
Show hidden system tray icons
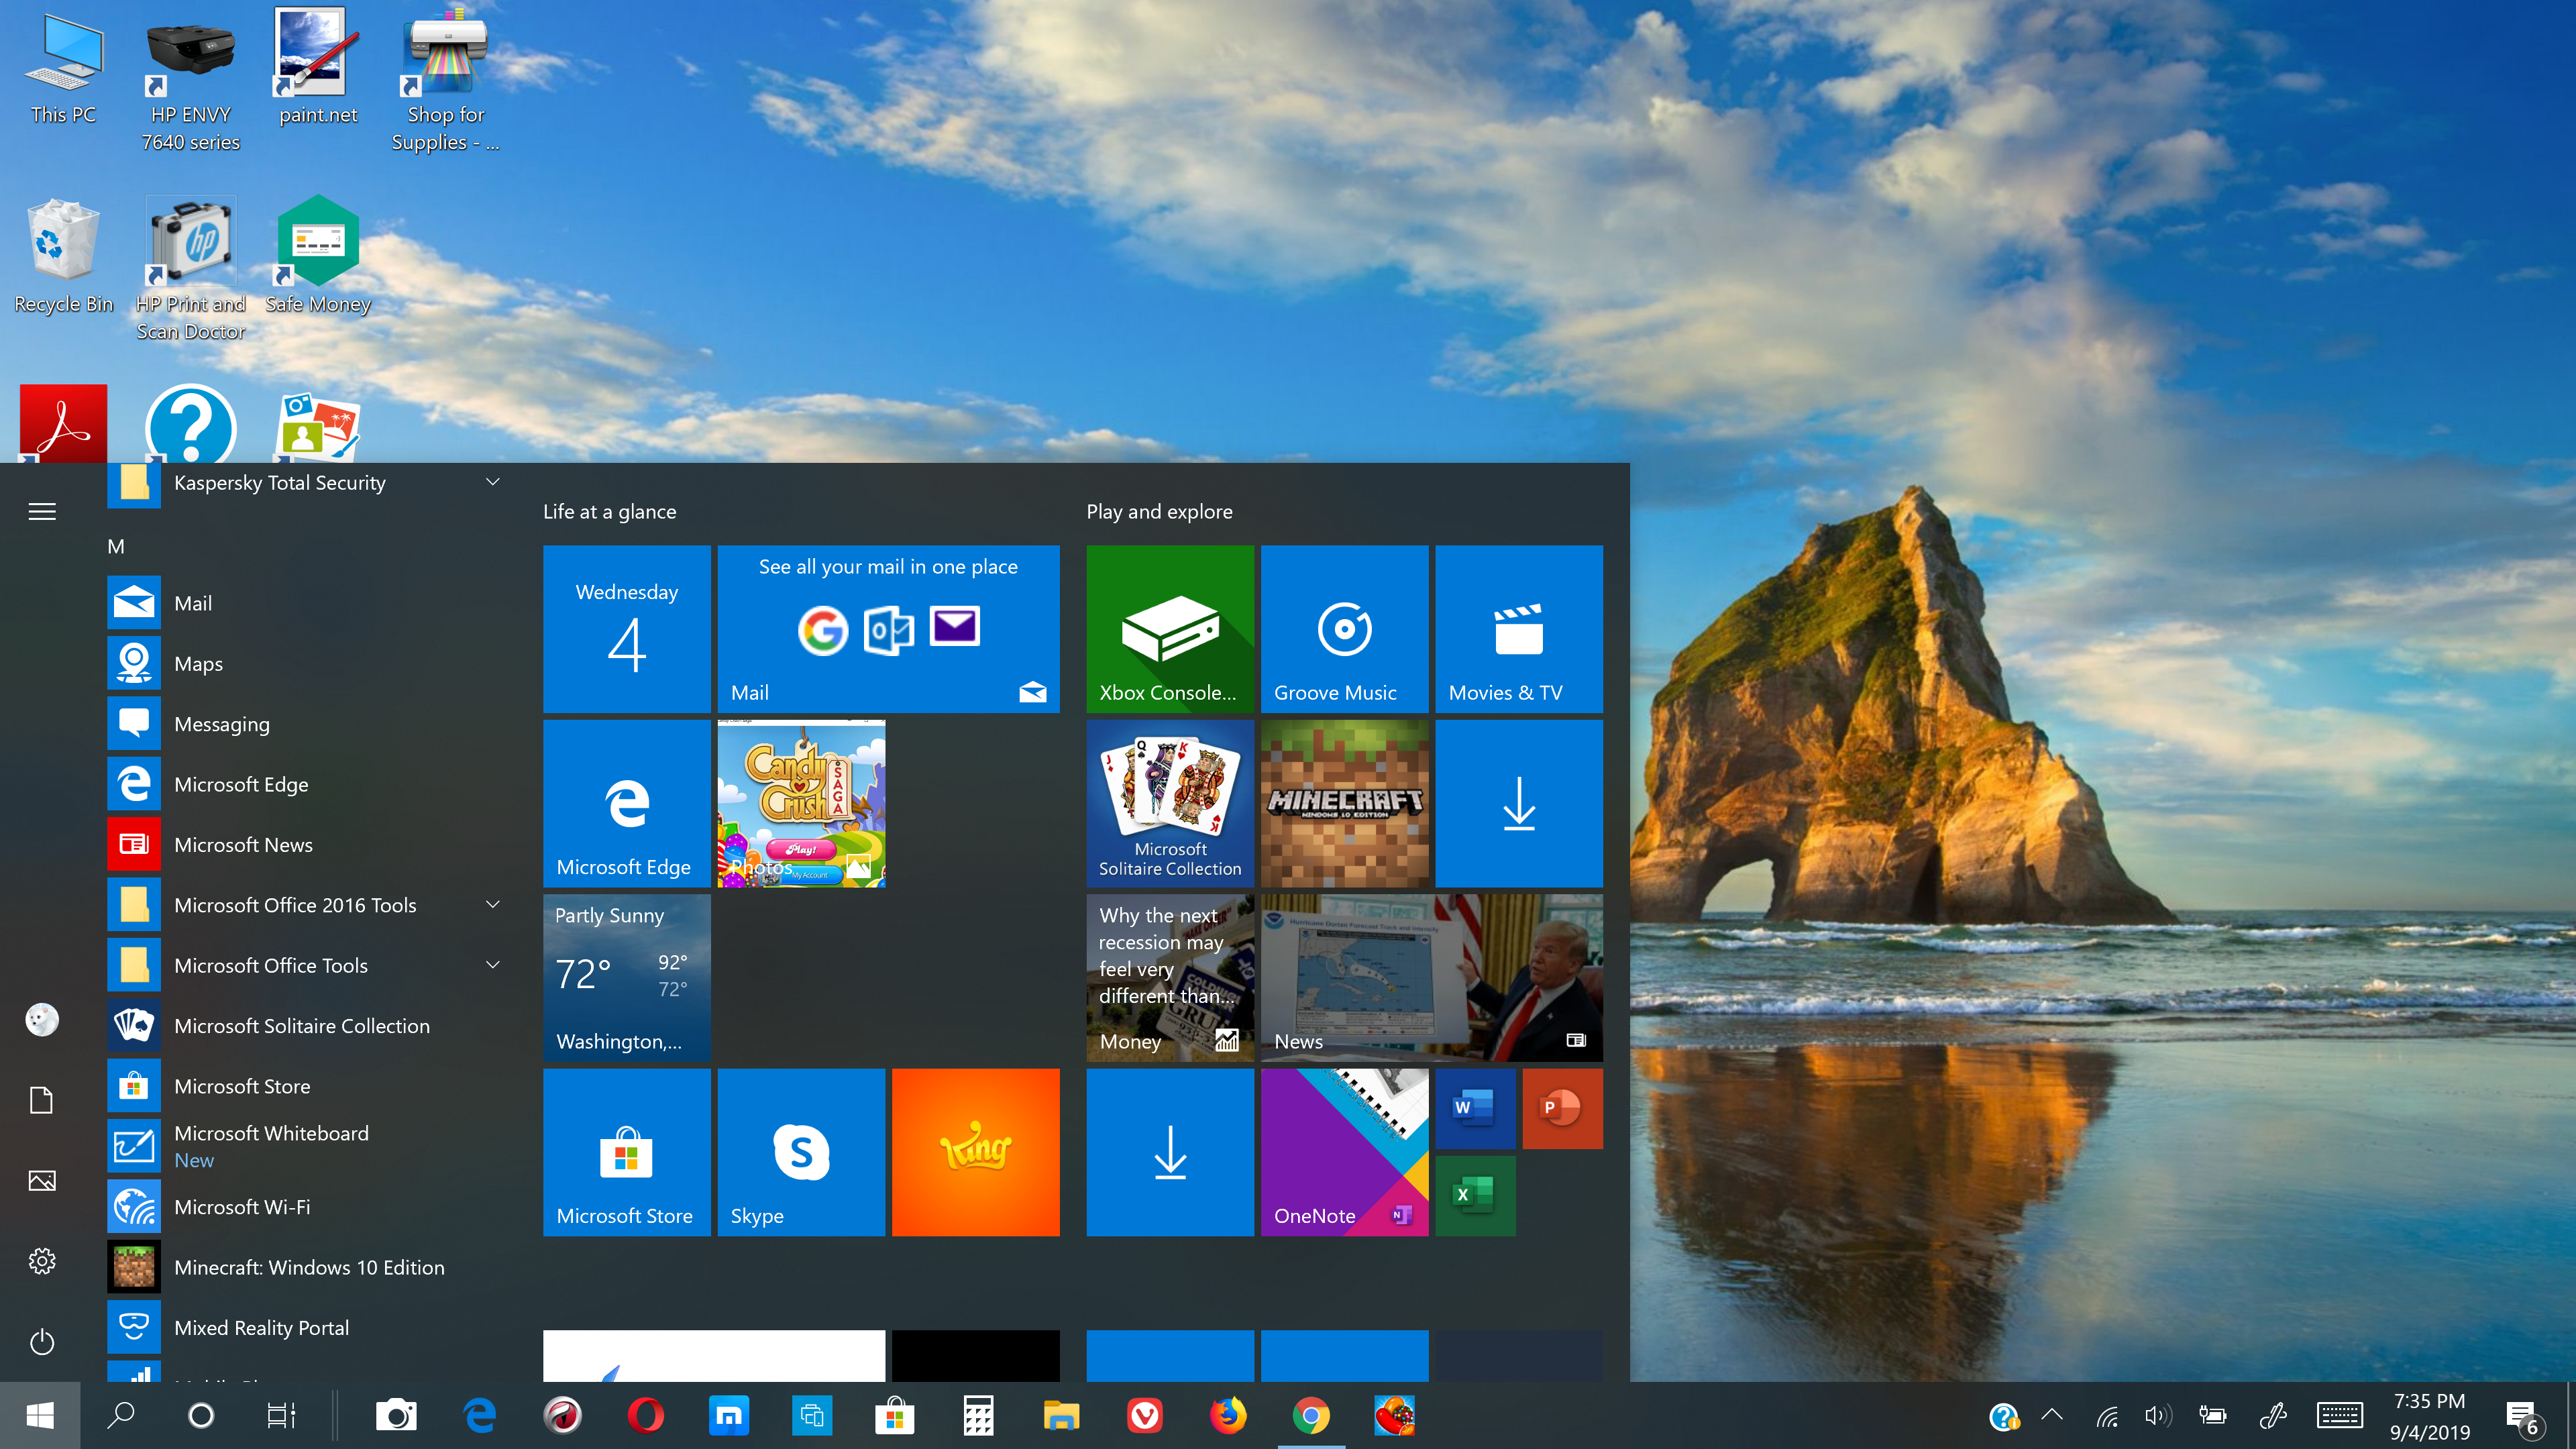(x=2052, y=1414)
